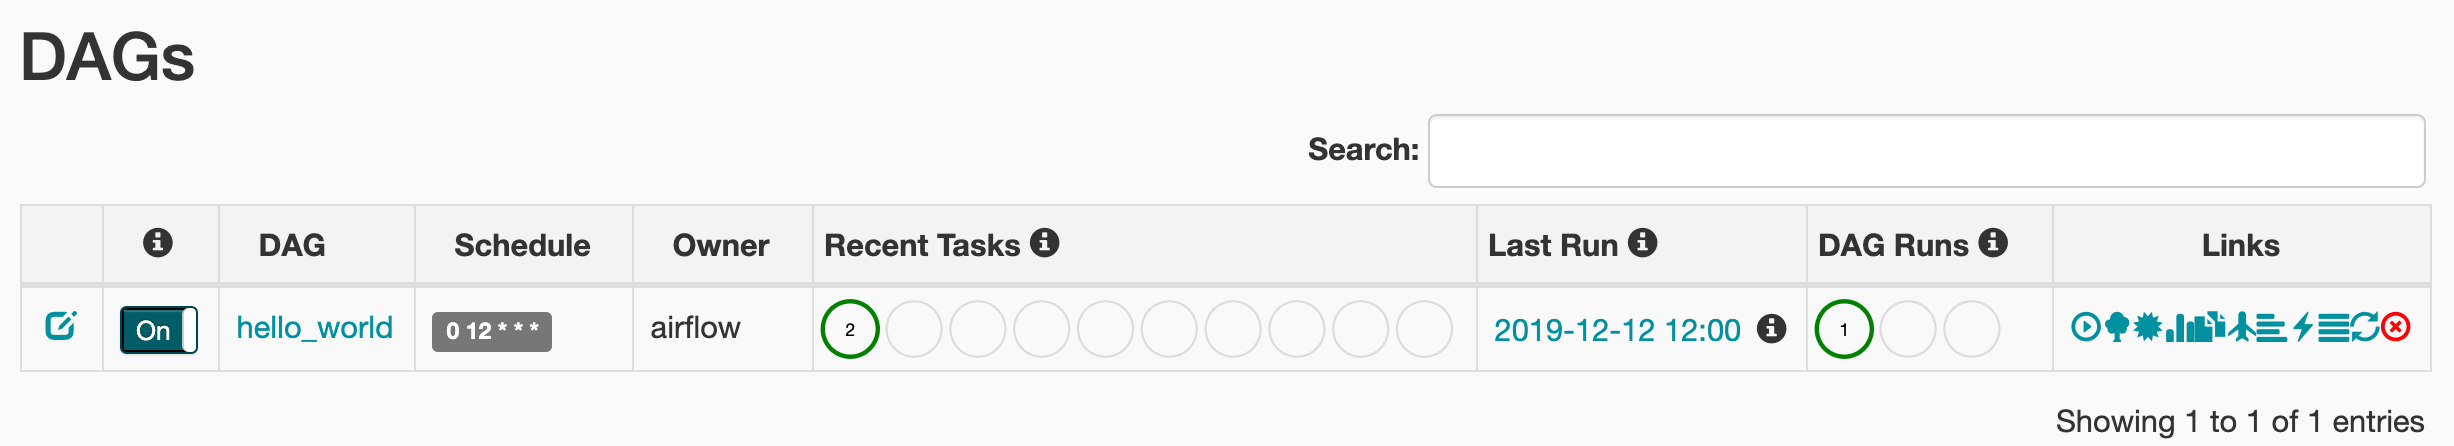The height and width of the screenshot is (446, 2454).
Task: Focus the Search input field
Action: tap(1927, 151)
